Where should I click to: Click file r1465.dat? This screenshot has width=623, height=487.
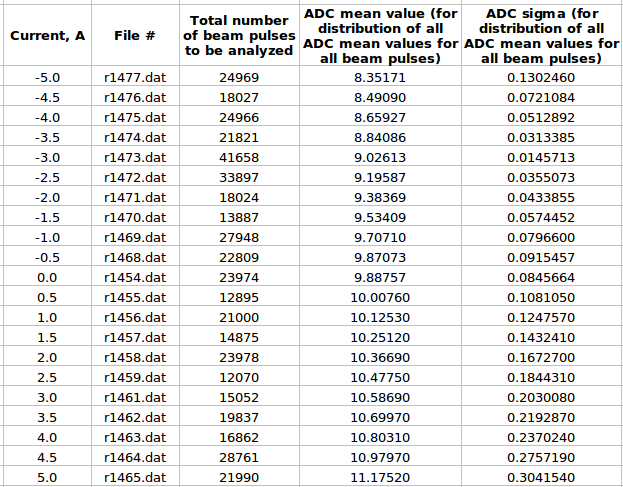(x=135, y=477)
